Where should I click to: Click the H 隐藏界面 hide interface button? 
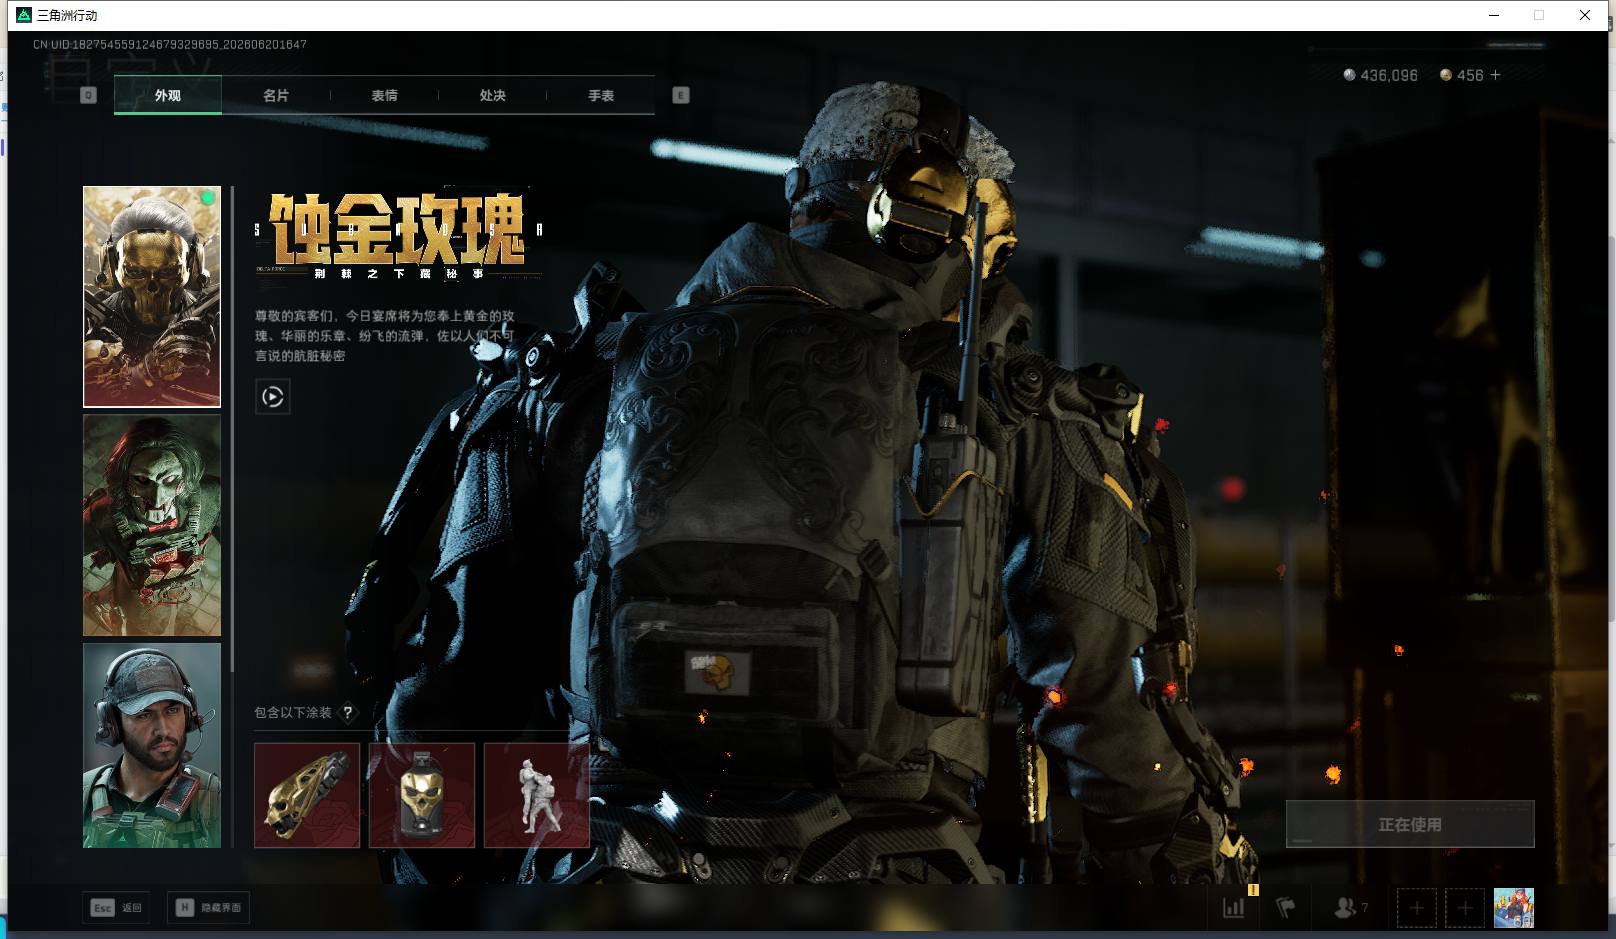(x=209, y=907)
